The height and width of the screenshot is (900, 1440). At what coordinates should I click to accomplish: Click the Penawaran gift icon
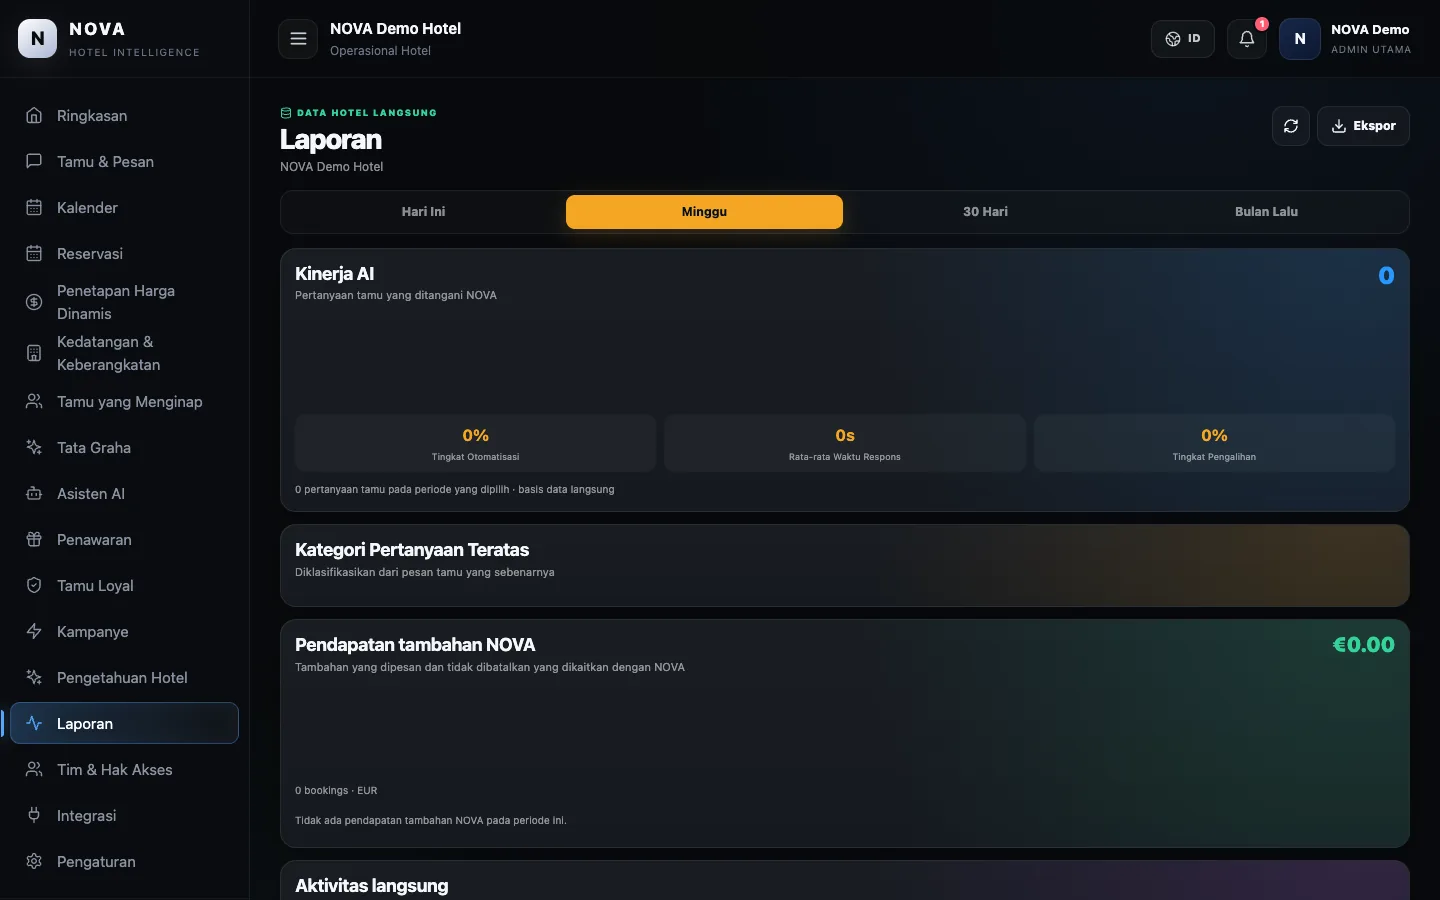point(34,540)
